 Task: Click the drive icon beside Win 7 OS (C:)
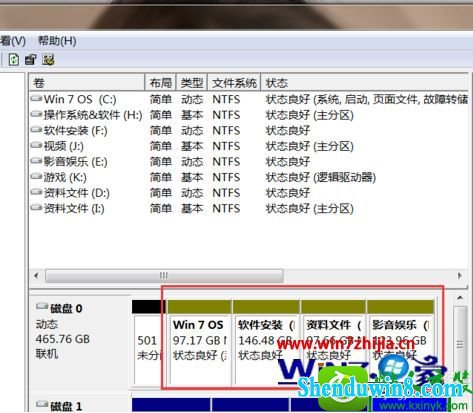coord(36,99)
